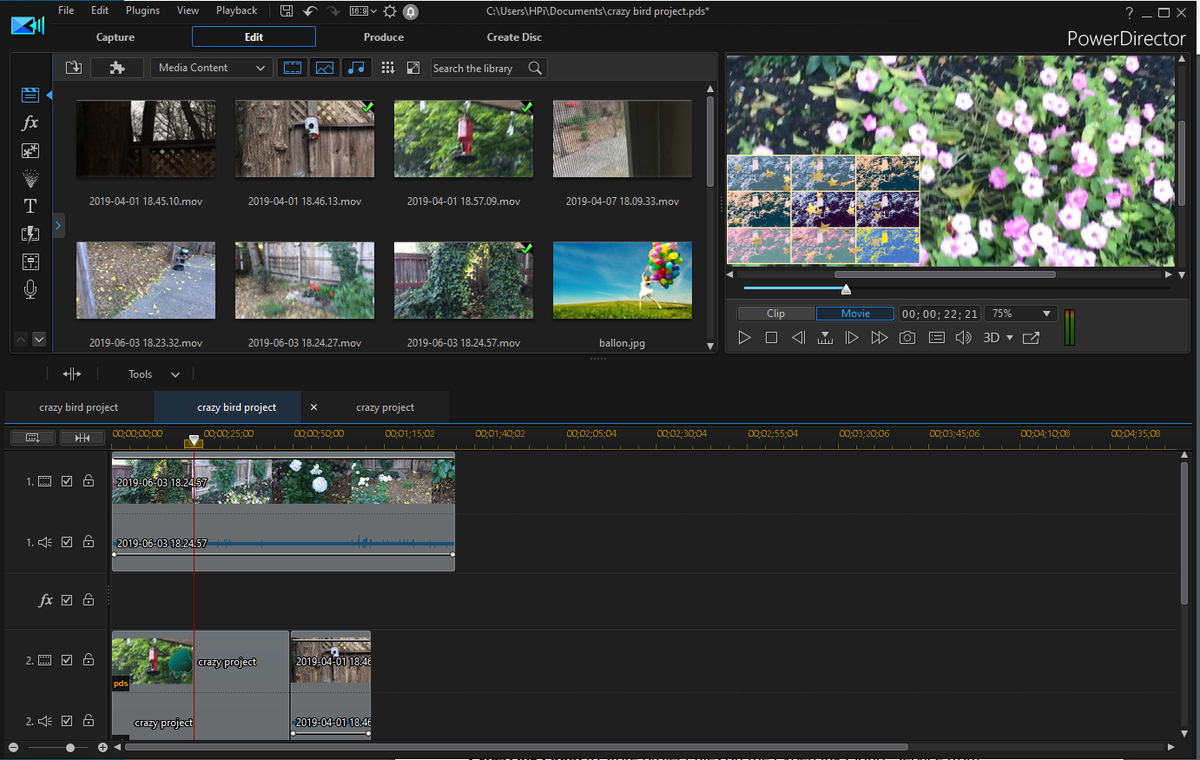
Task: Show only audio files filter icon
Action: 356,68
